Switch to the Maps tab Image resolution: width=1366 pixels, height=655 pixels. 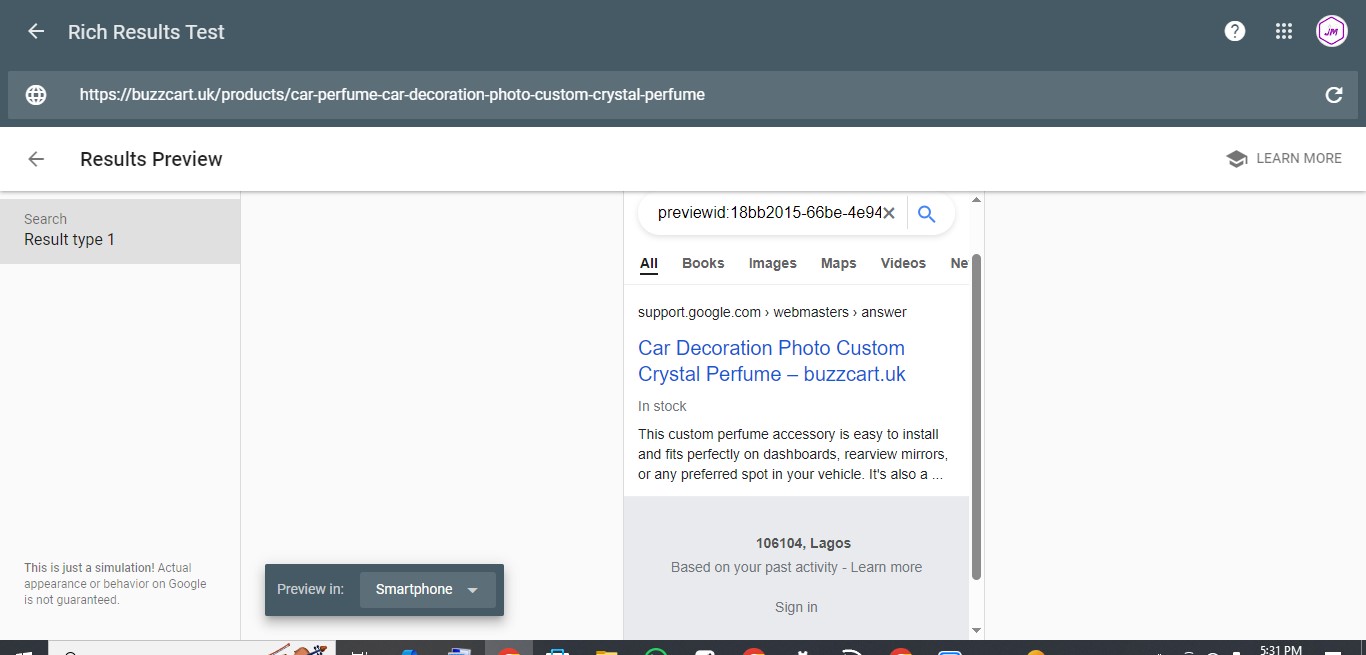pyautogui.click(x=838, y=263)
